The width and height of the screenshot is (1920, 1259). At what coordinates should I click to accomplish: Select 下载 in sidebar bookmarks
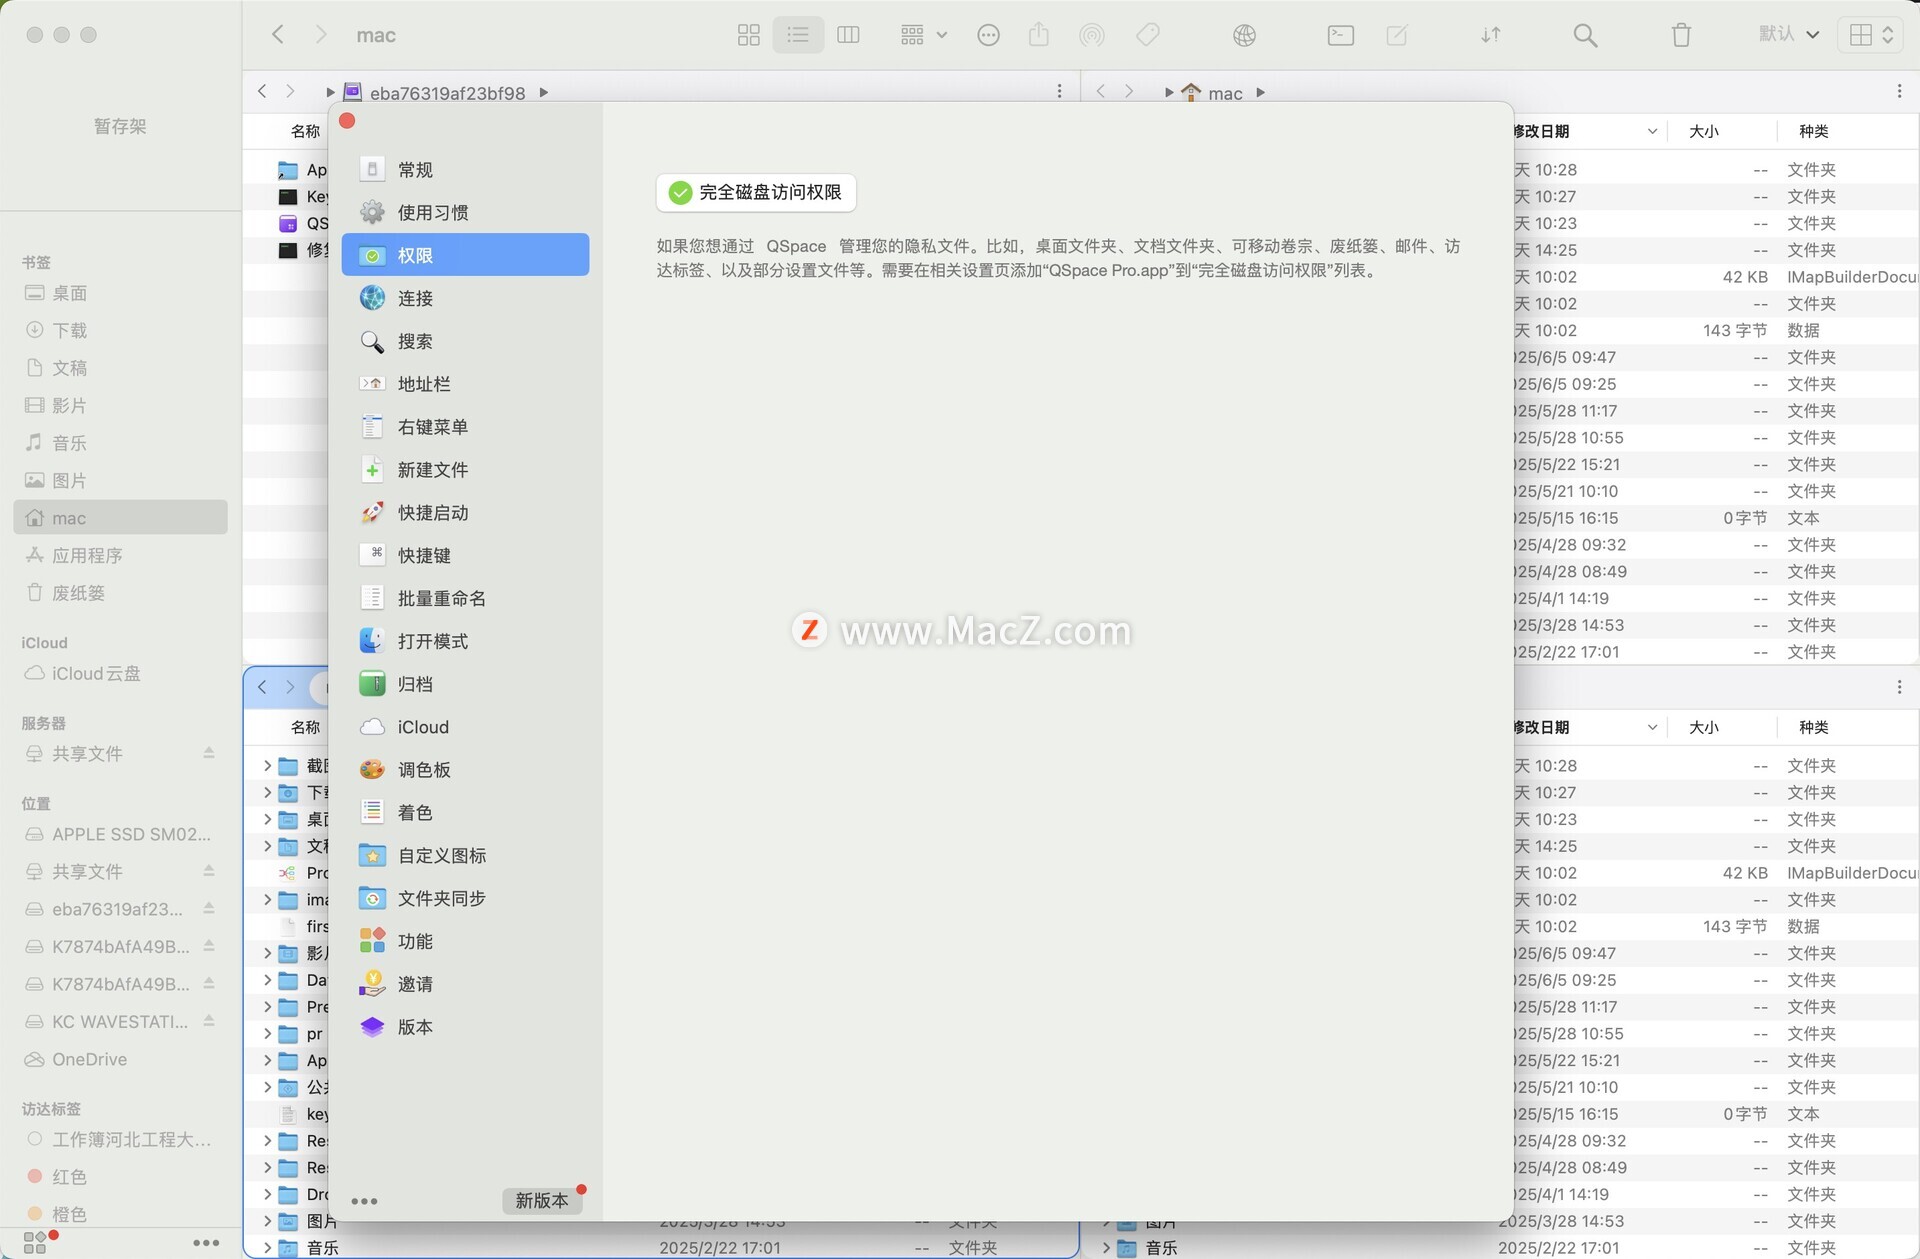(121, 330)
